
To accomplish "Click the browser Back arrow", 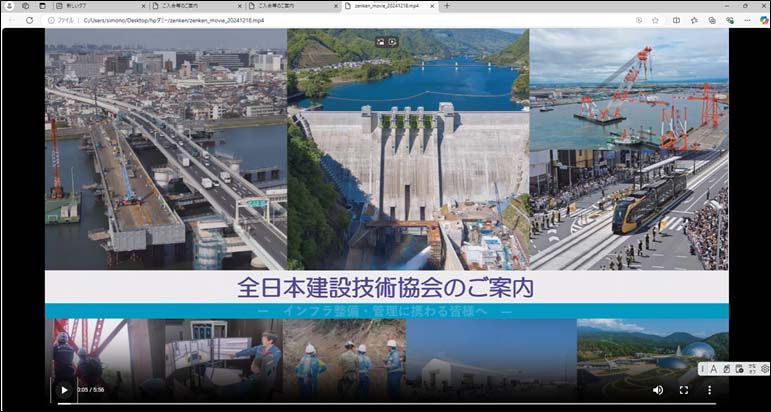I will [x=12, y=20].
